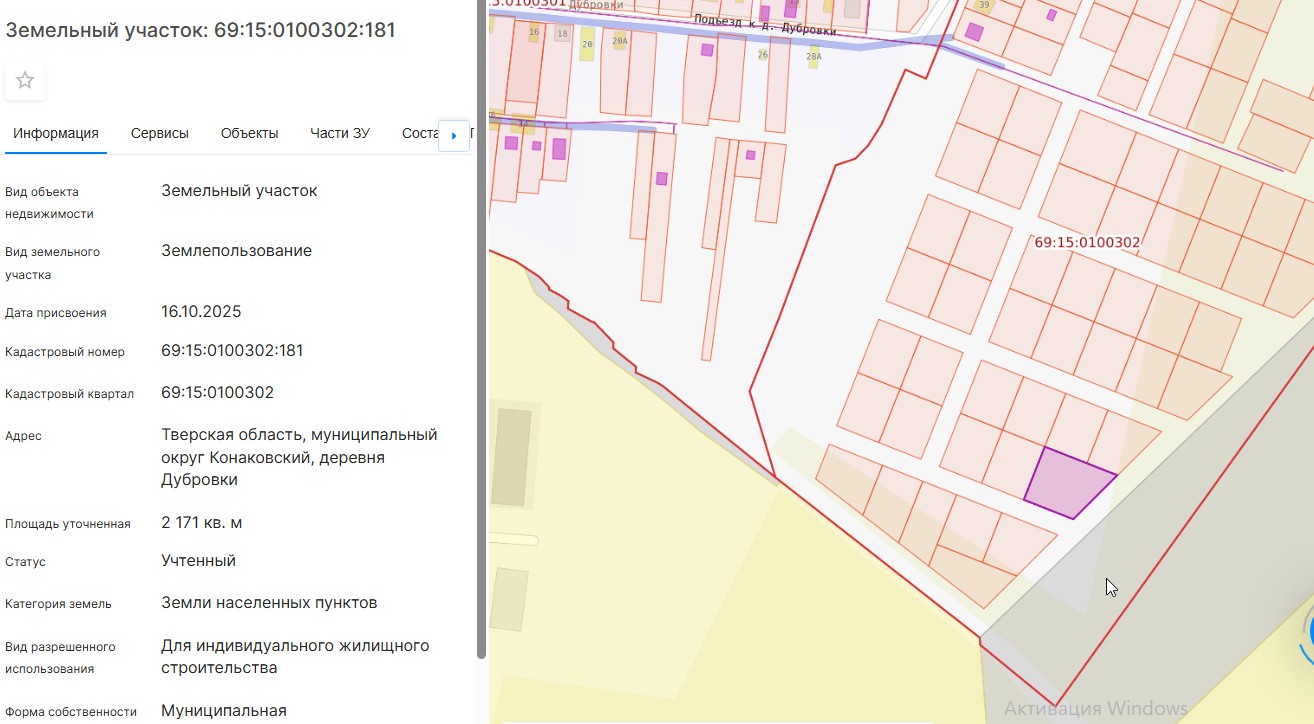Click the Площадь уточненная field label
Screen dimensions: 1314x724
[67, 524]
